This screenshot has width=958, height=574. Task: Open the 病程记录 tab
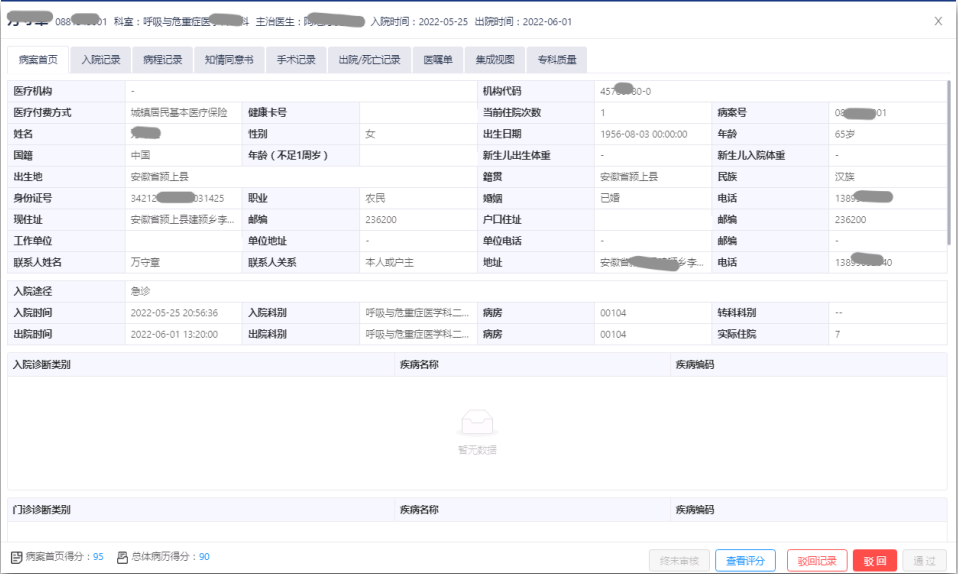pyautogui.click(x=163, y=60)
